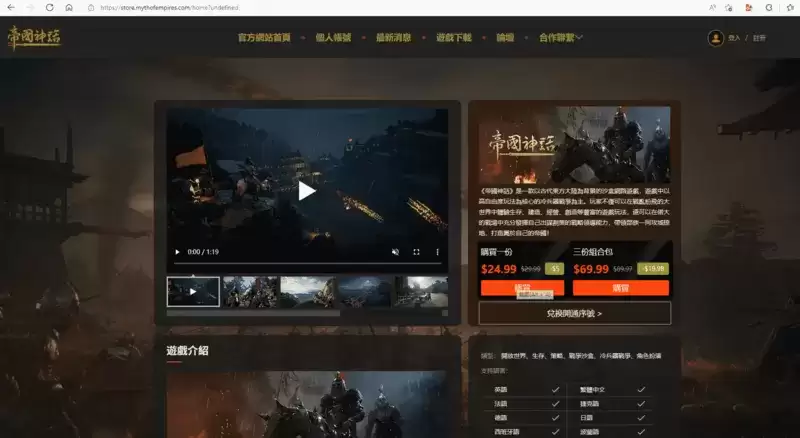Screen dimensions: 800x438
Task: Reload the page with the refresh icon
Action: point(49,7)
